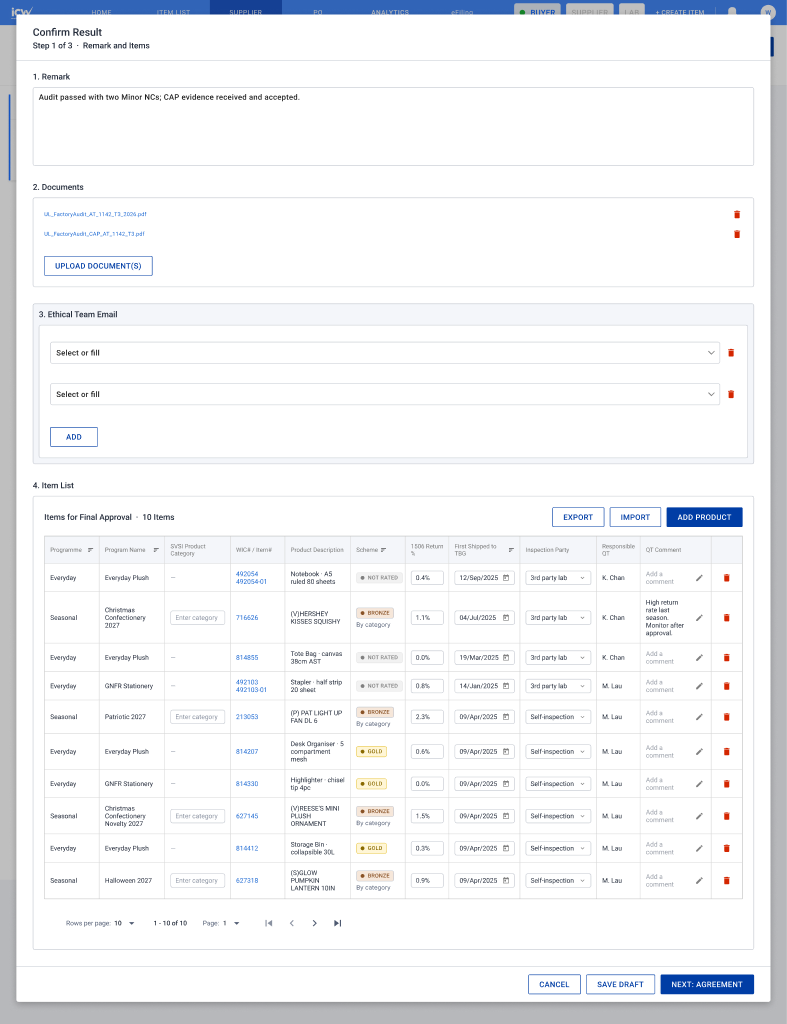This screenshot has width=787, height=1024.
Task: Open Page number dropdown
Action: coord(231,923)
